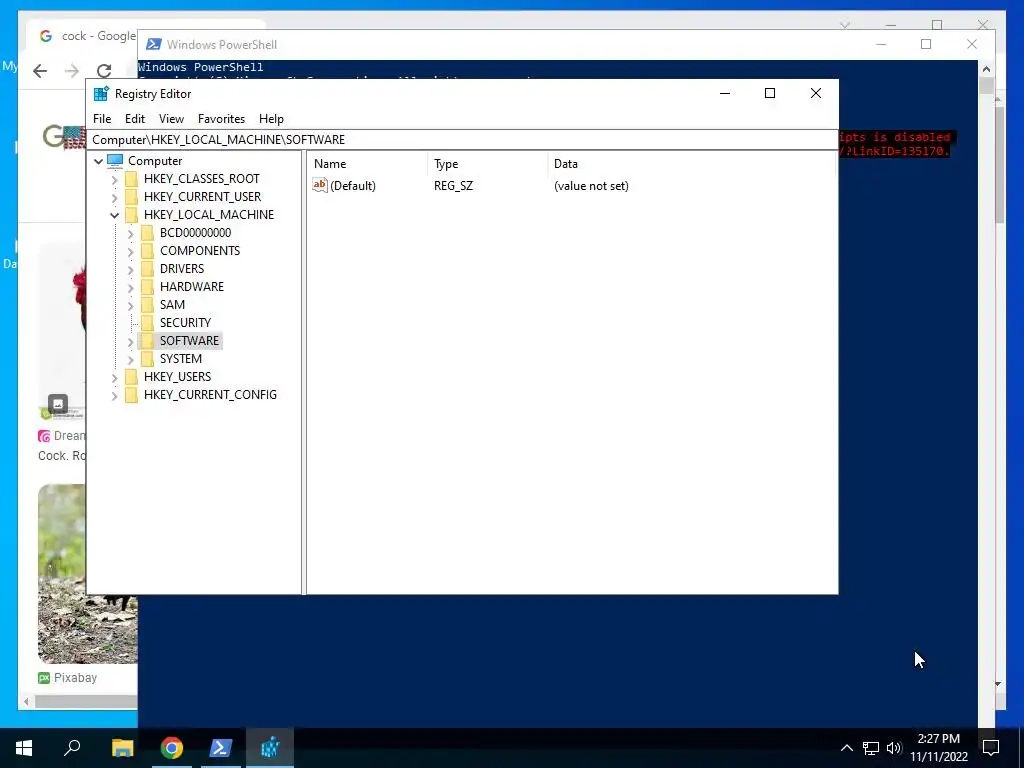Open the File menu in Registry Editor

click(102, 119)
